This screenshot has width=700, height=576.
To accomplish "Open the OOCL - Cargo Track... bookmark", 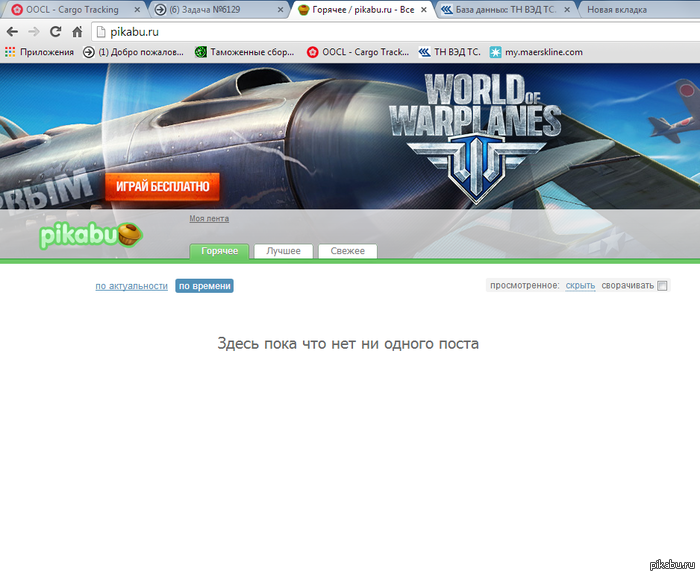I will click(x=358, y=52).
